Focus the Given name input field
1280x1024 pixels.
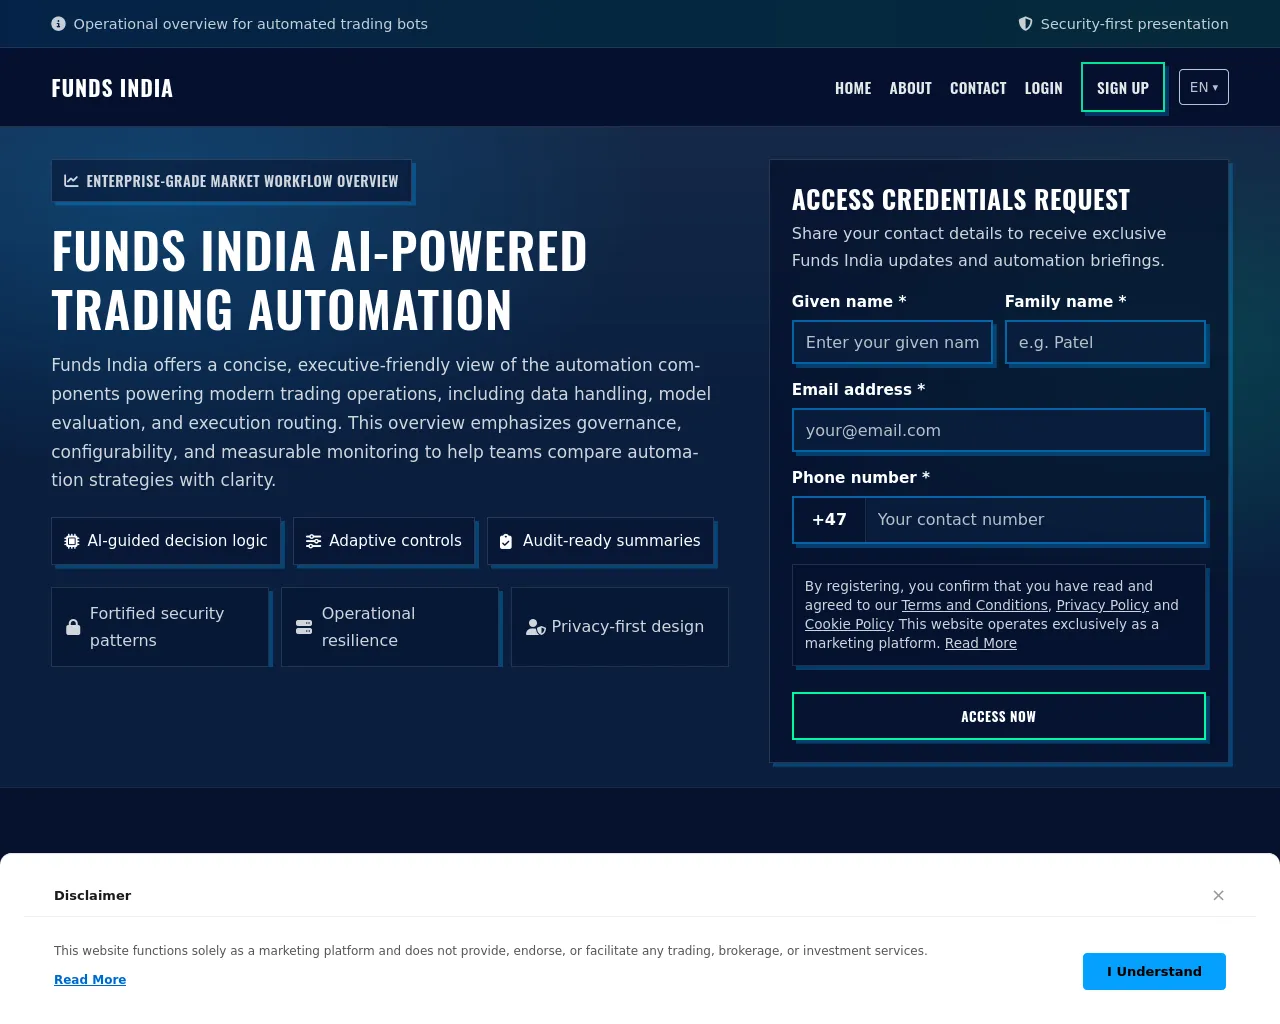(x=892, y=342)
